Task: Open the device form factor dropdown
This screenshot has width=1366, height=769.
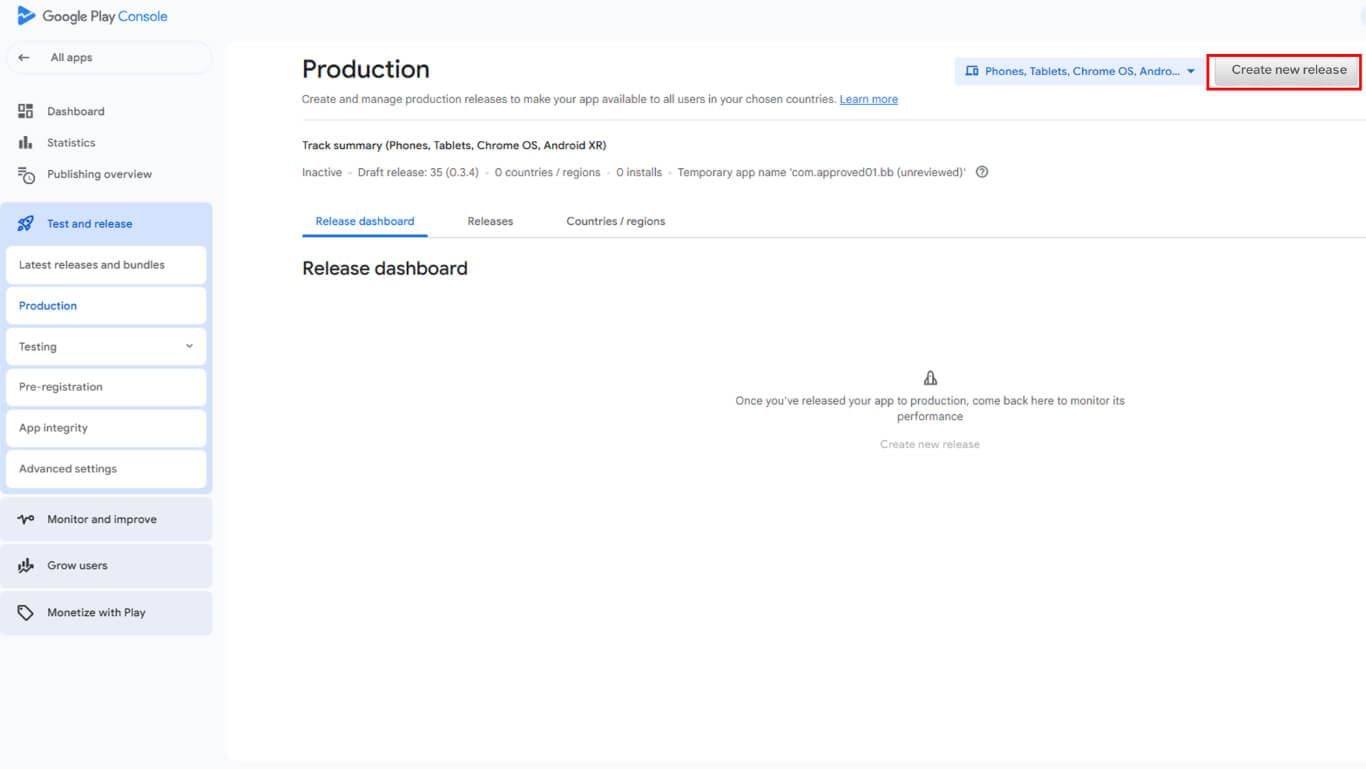Action: tap(1080, 71)
